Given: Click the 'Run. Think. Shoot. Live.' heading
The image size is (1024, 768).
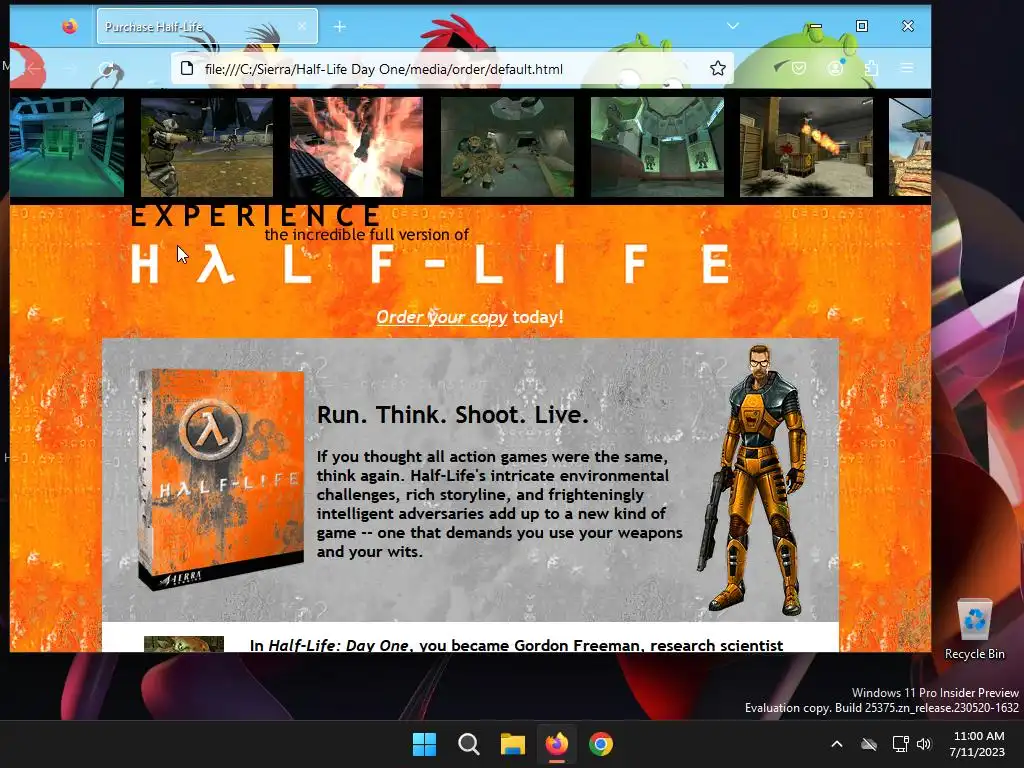Looking at the screenshot, I should [453, 415].
